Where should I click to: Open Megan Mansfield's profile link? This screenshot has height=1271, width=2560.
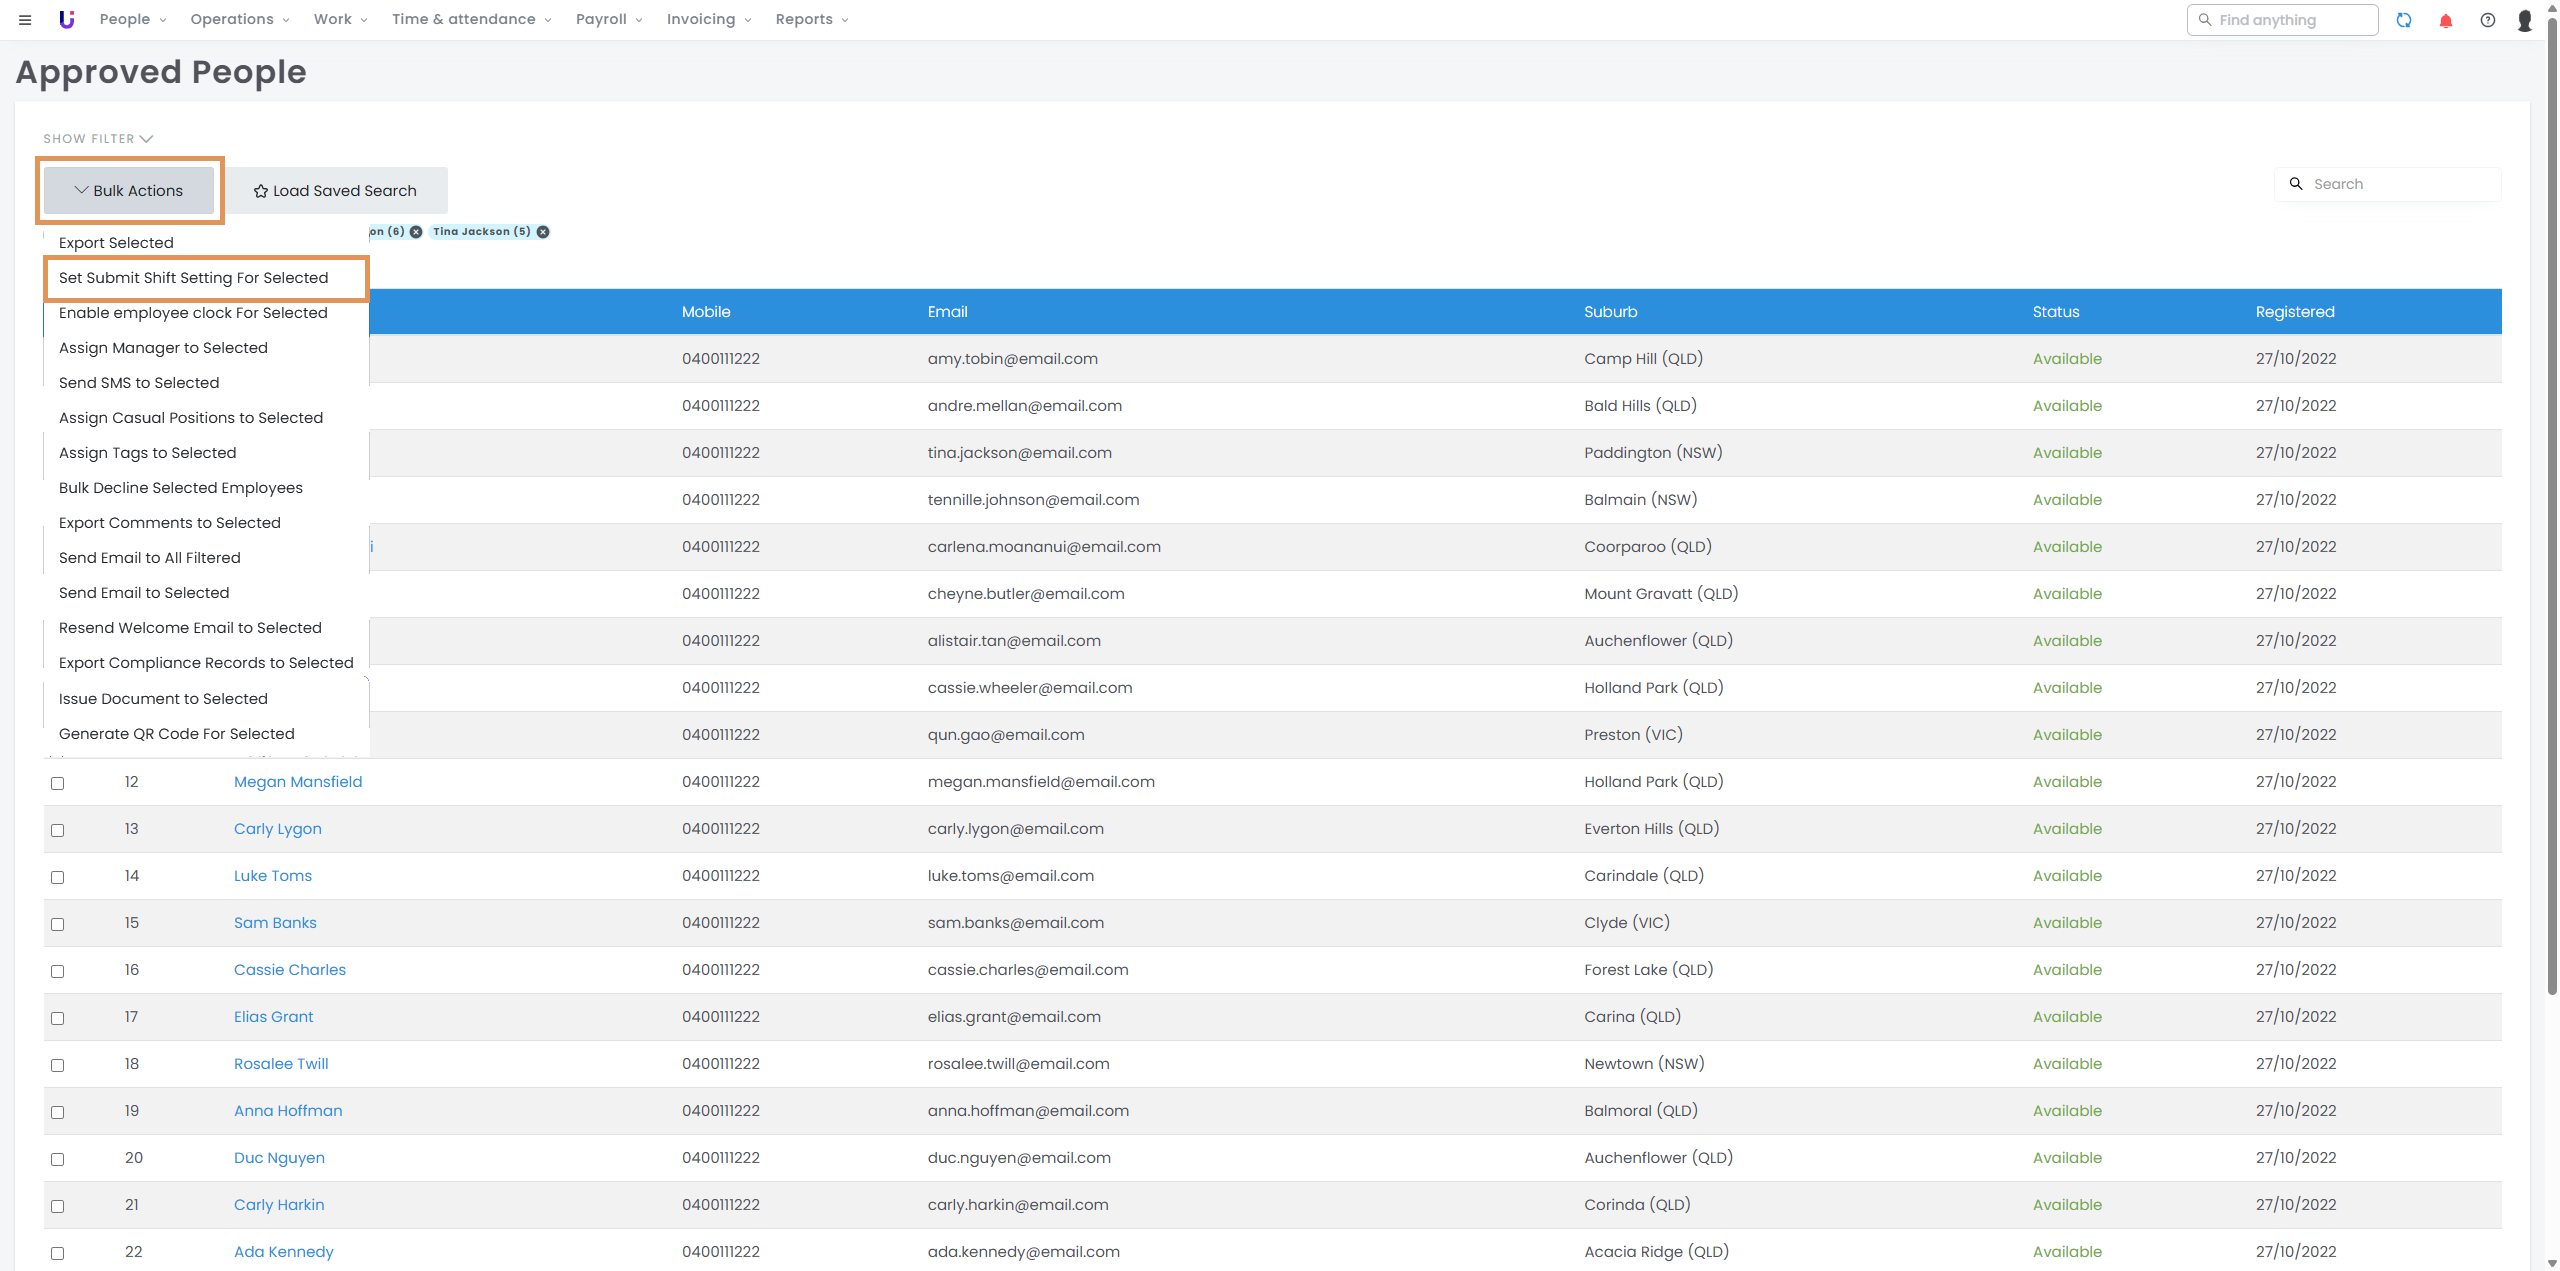click(298, 782)
